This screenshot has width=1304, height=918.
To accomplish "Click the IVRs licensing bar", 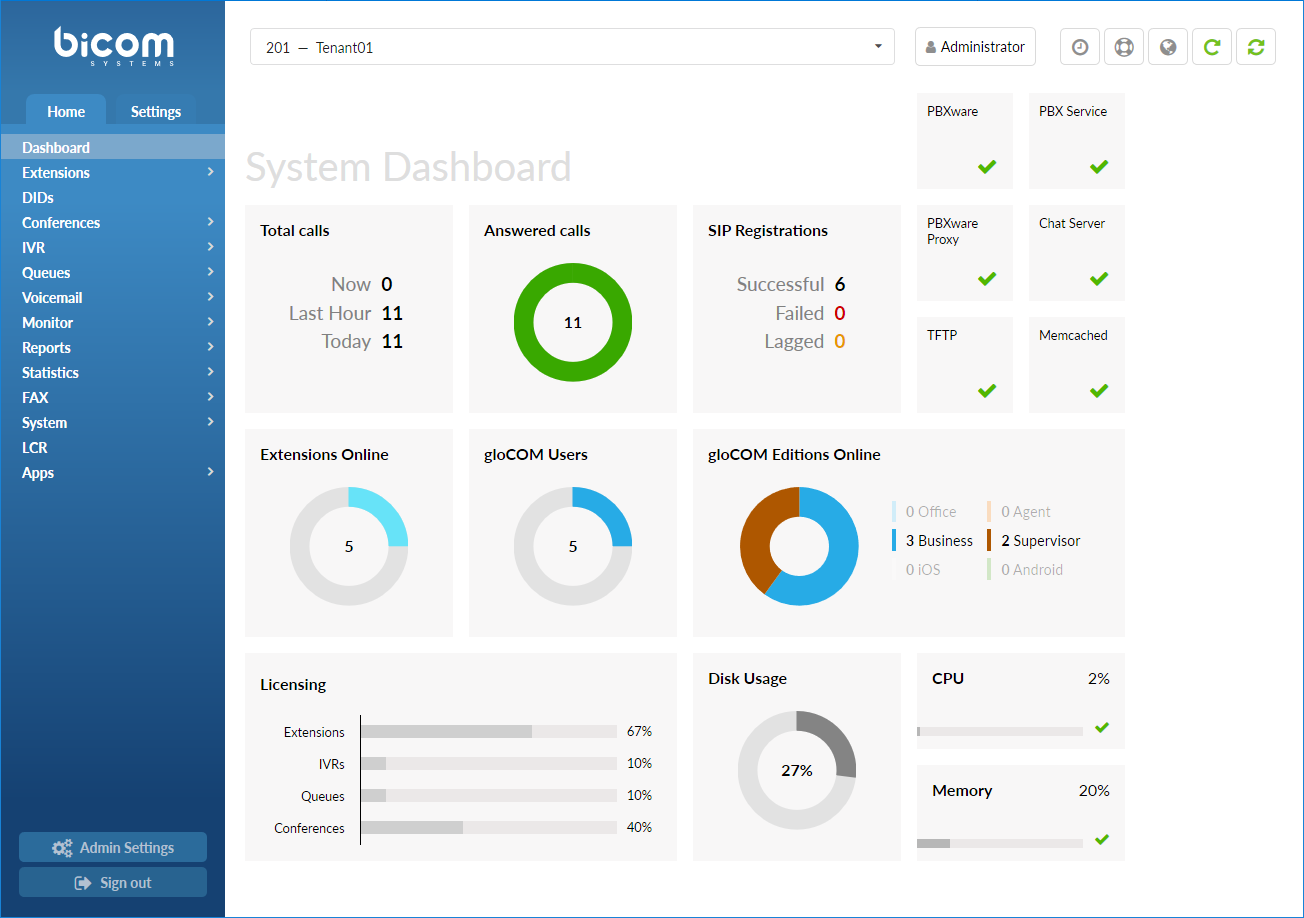I will click(x=489, y=764).
